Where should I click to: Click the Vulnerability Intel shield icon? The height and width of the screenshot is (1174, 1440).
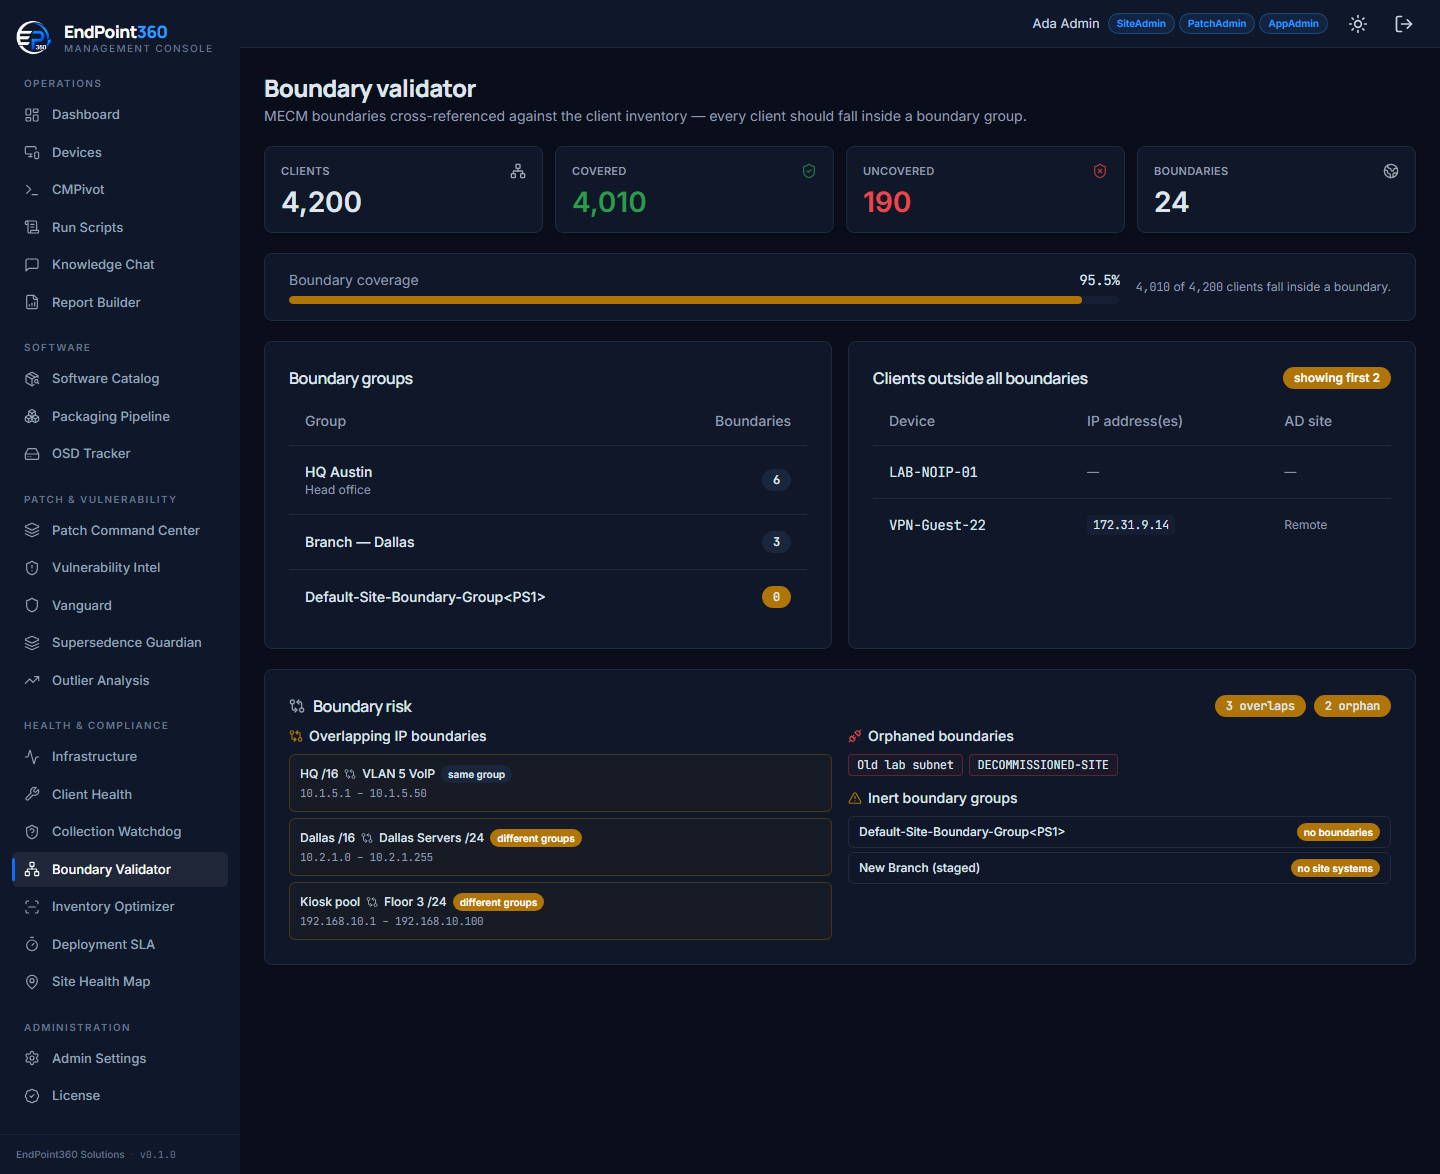[32, 568]
